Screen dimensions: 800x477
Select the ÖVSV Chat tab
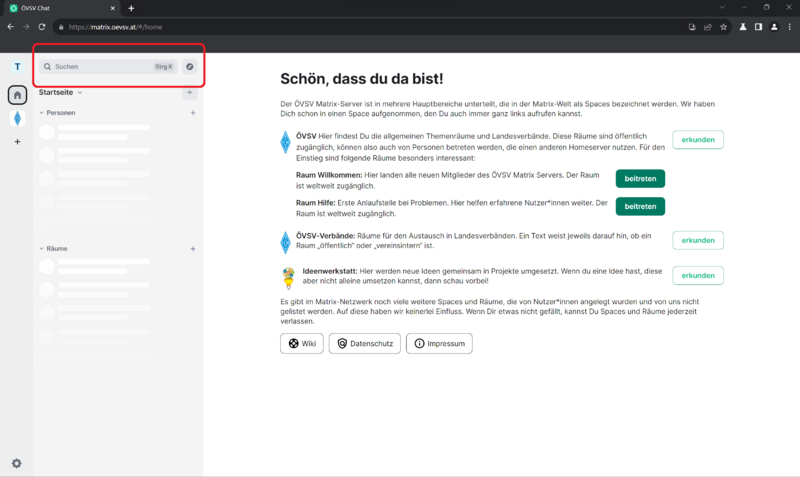61,9
